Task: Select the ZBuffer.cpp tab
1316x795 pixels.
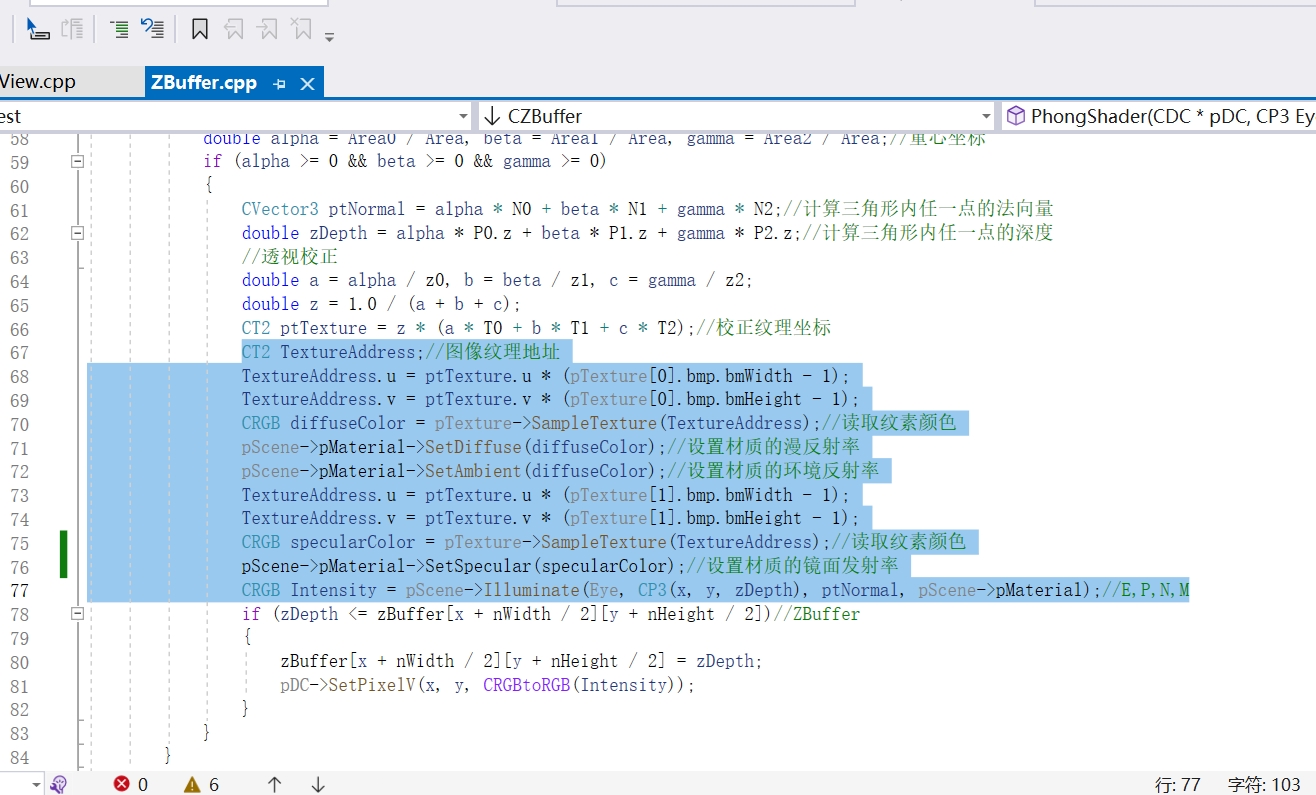Action: point(204,83)
